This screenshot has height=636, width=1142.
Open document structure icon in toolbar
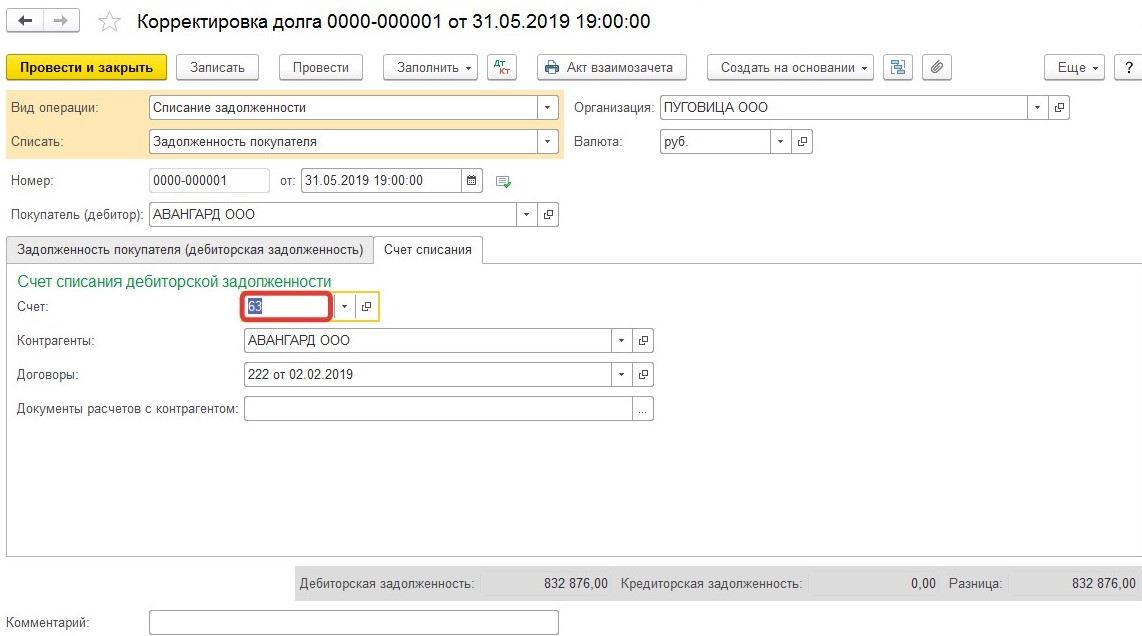pyautogui.click(x=898, y=67)
